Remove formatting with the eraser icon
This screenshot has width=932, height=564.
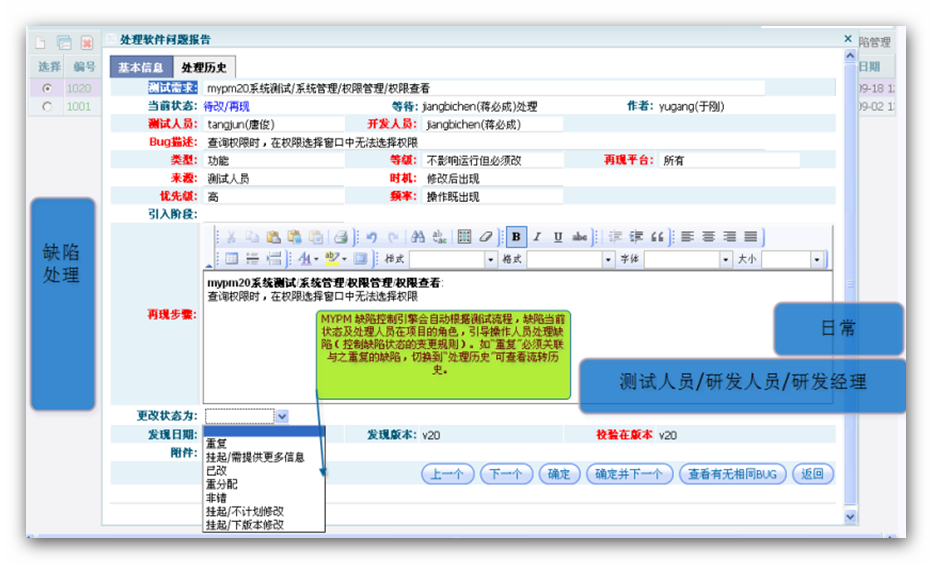[486, 237]
